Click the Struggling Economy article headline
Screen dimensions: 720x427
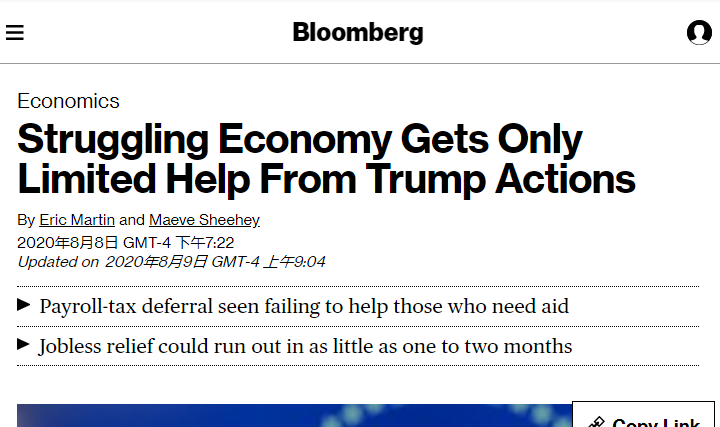[300, 140]
